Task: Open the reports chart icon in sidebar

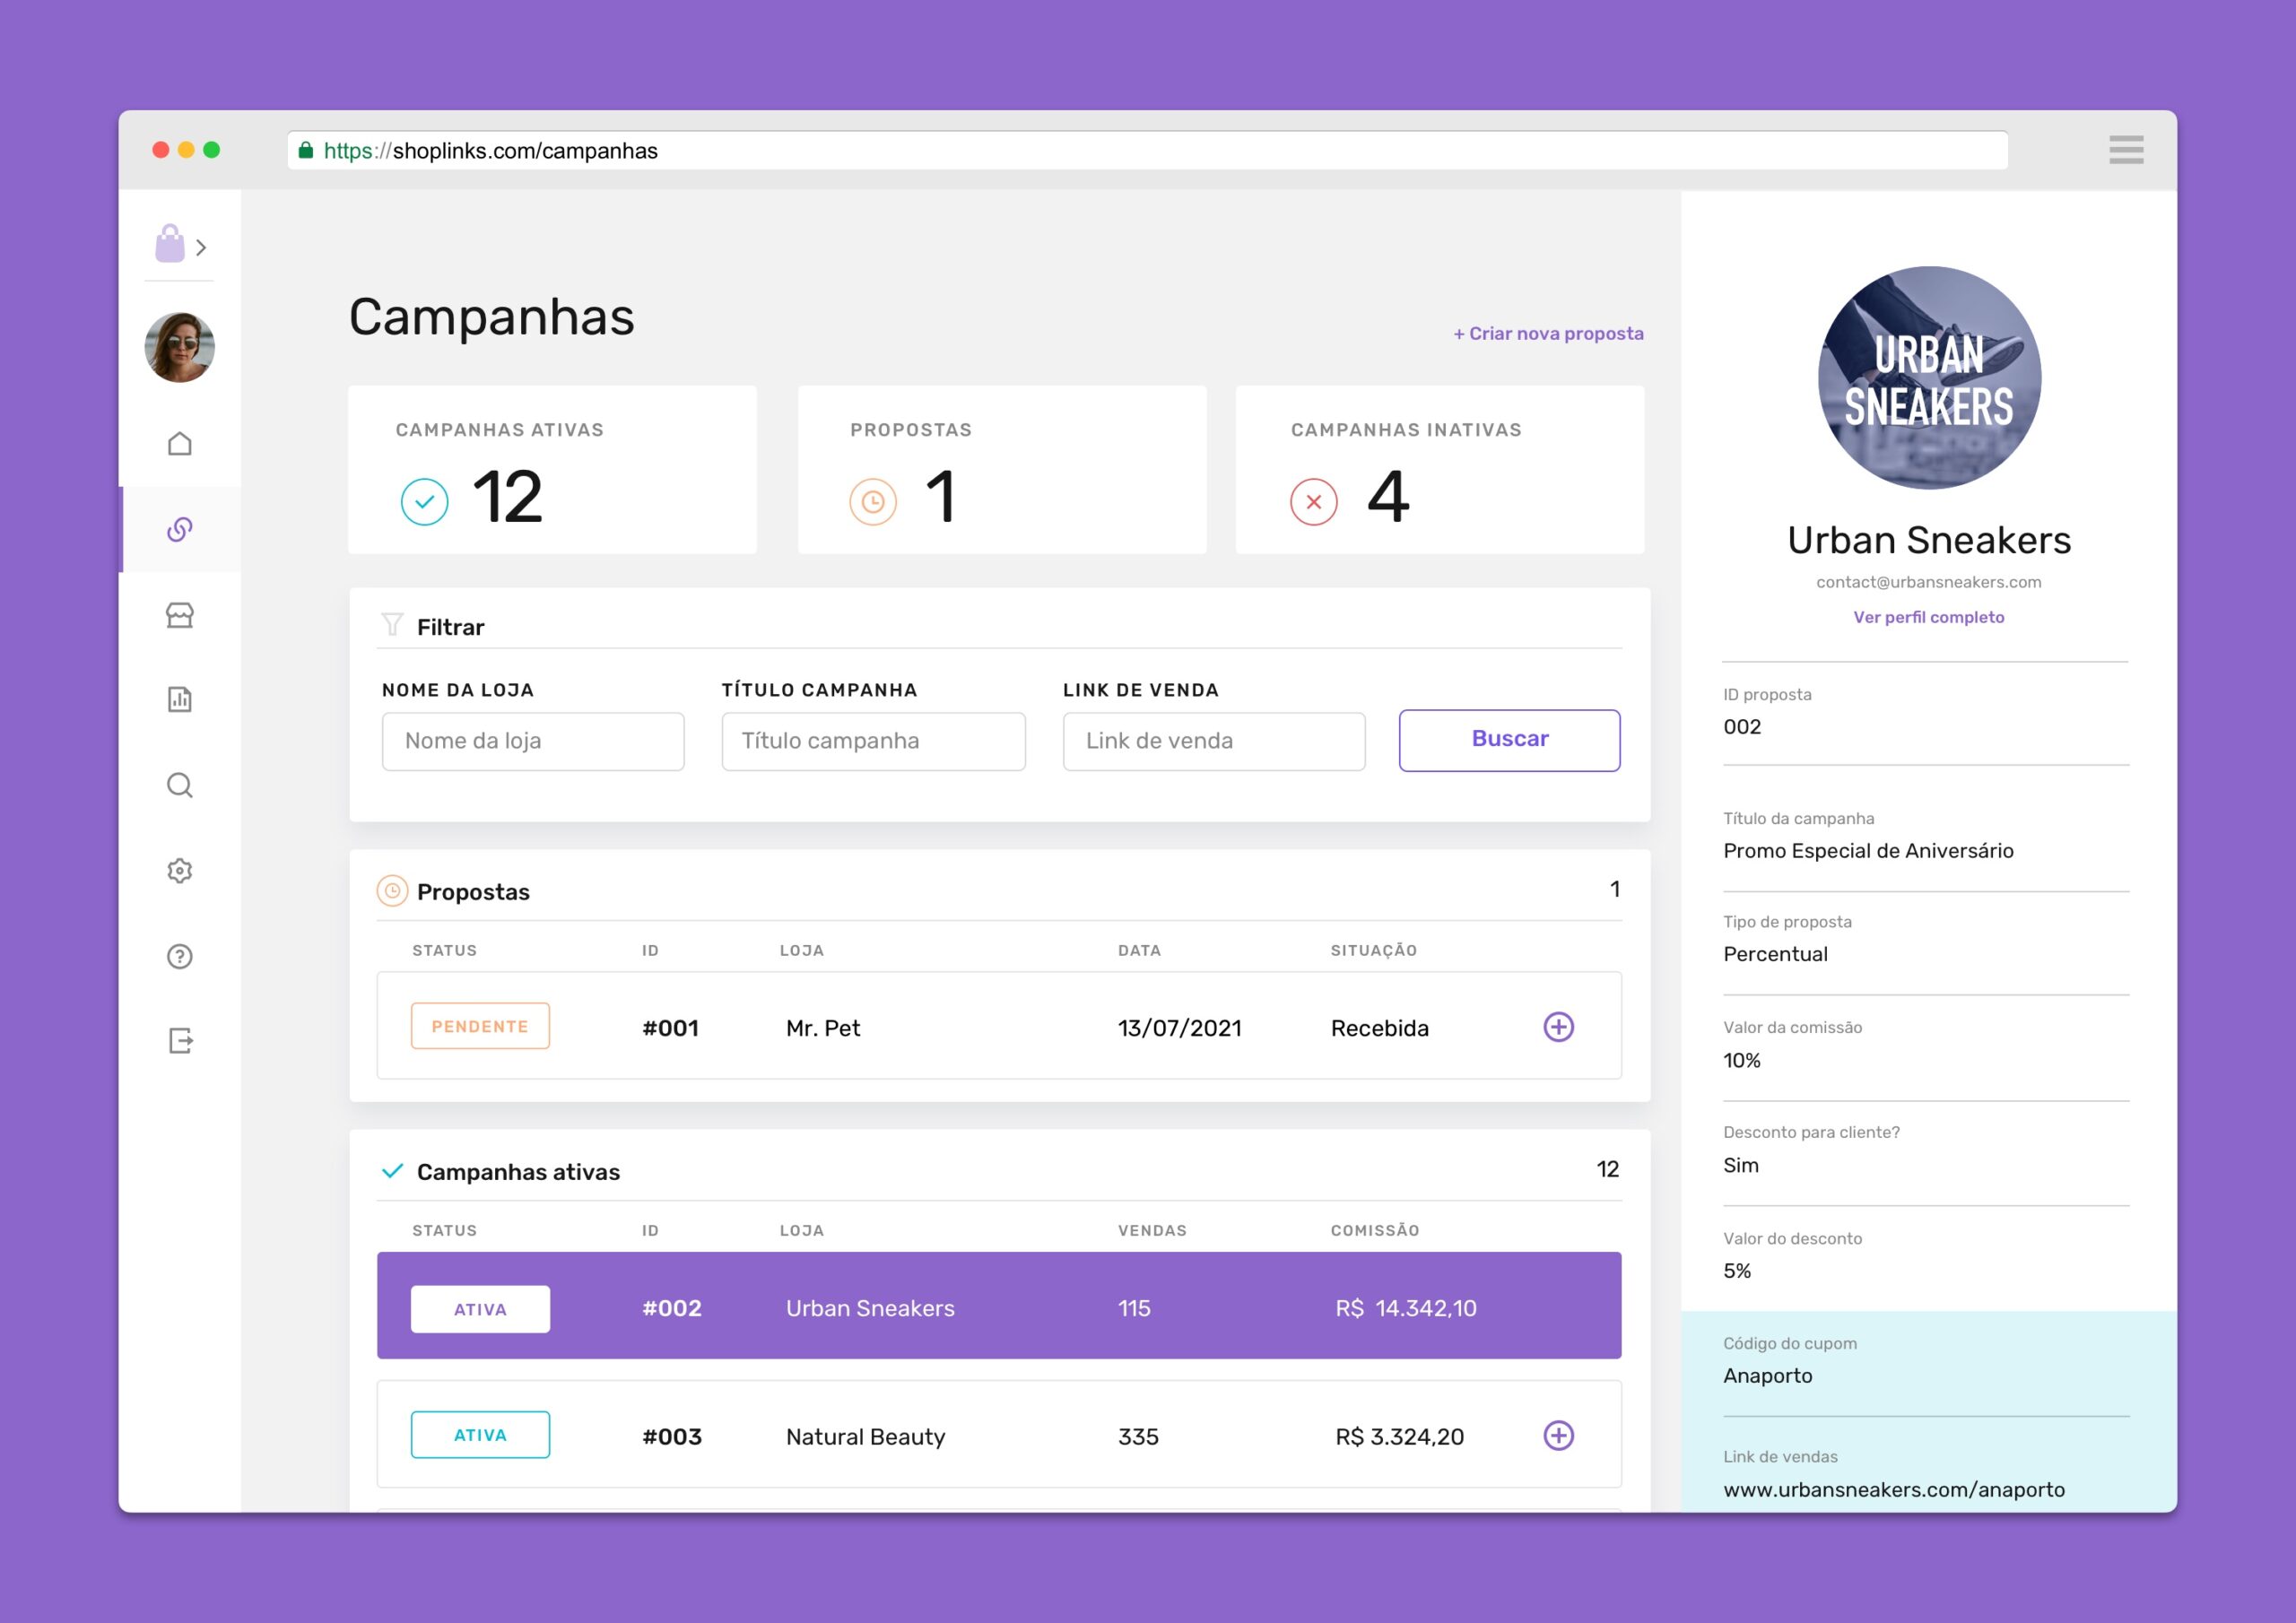Action: tap(180, 699)
